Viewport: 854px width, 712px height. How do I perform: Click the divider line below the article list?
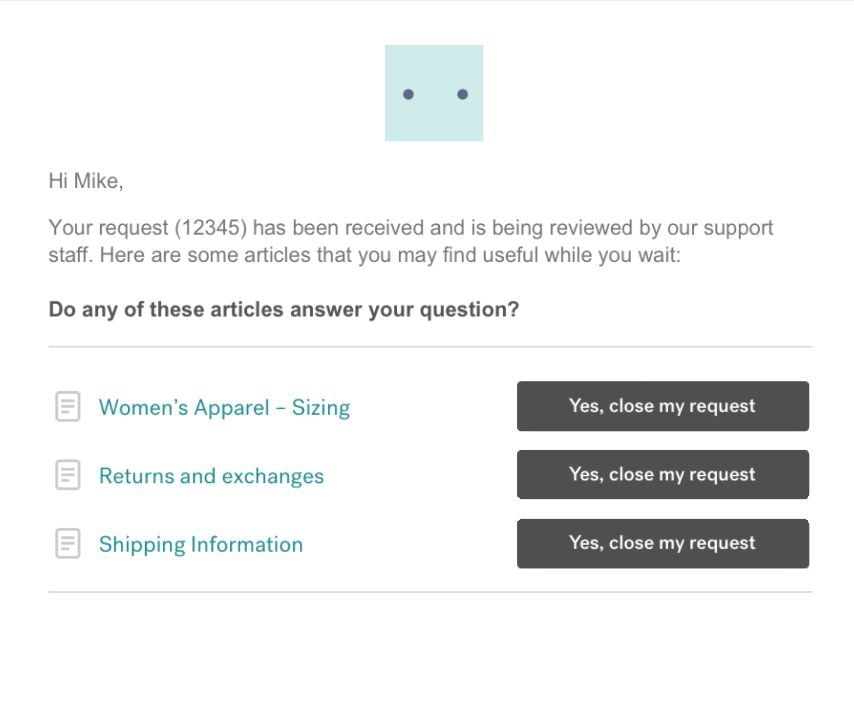click(430, 592)
